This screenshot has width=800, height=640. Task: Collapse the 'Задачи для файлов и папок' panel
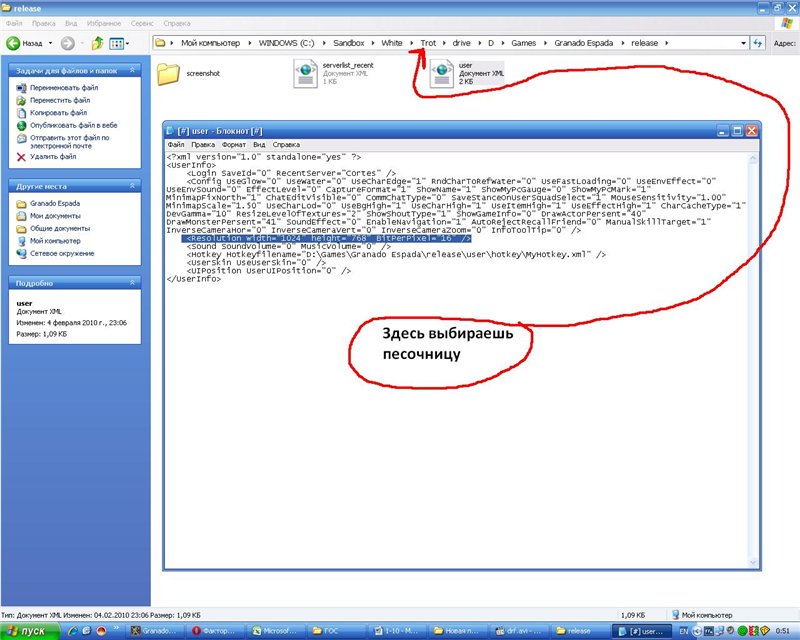[133, 70]
